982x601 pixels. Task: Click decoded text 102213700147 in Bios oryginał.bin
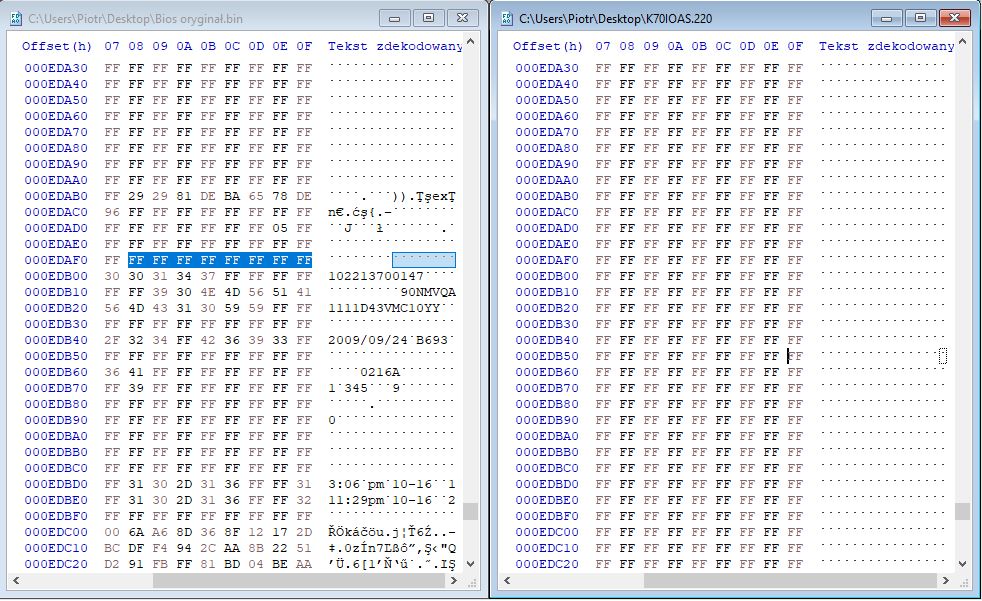coord(376,276)
